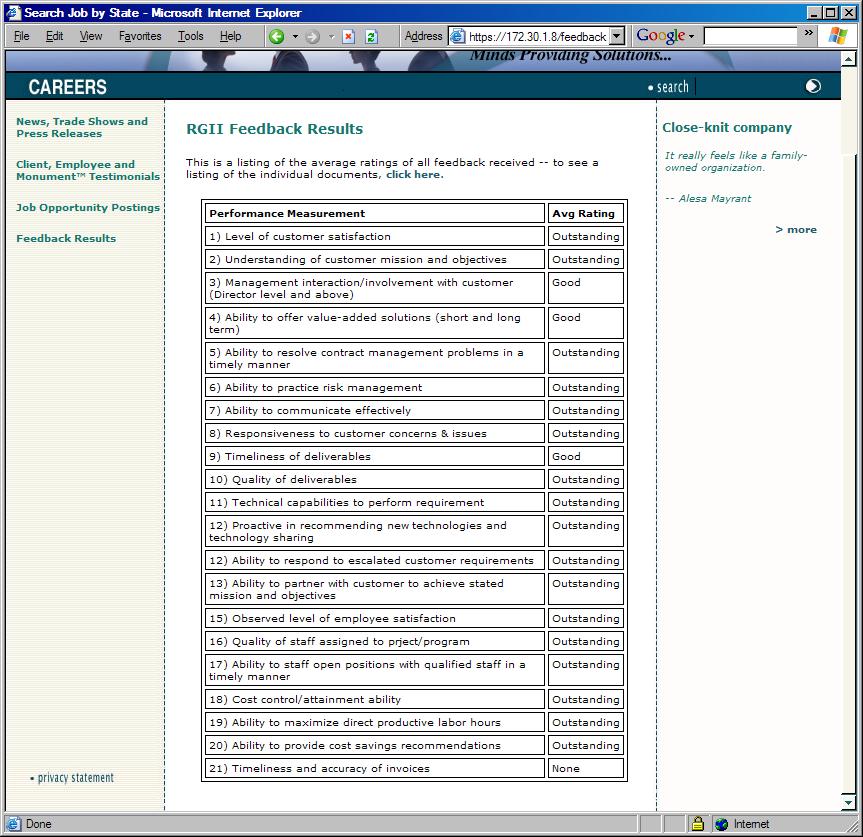
Task: Expand the toolbar overflow chevron
Action: click(808, 33)
